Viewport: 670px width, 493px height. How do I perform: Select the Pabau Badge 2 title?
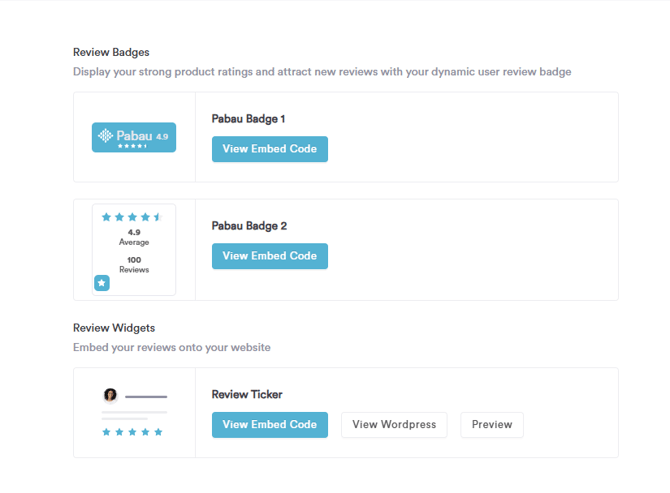(249, 226)
